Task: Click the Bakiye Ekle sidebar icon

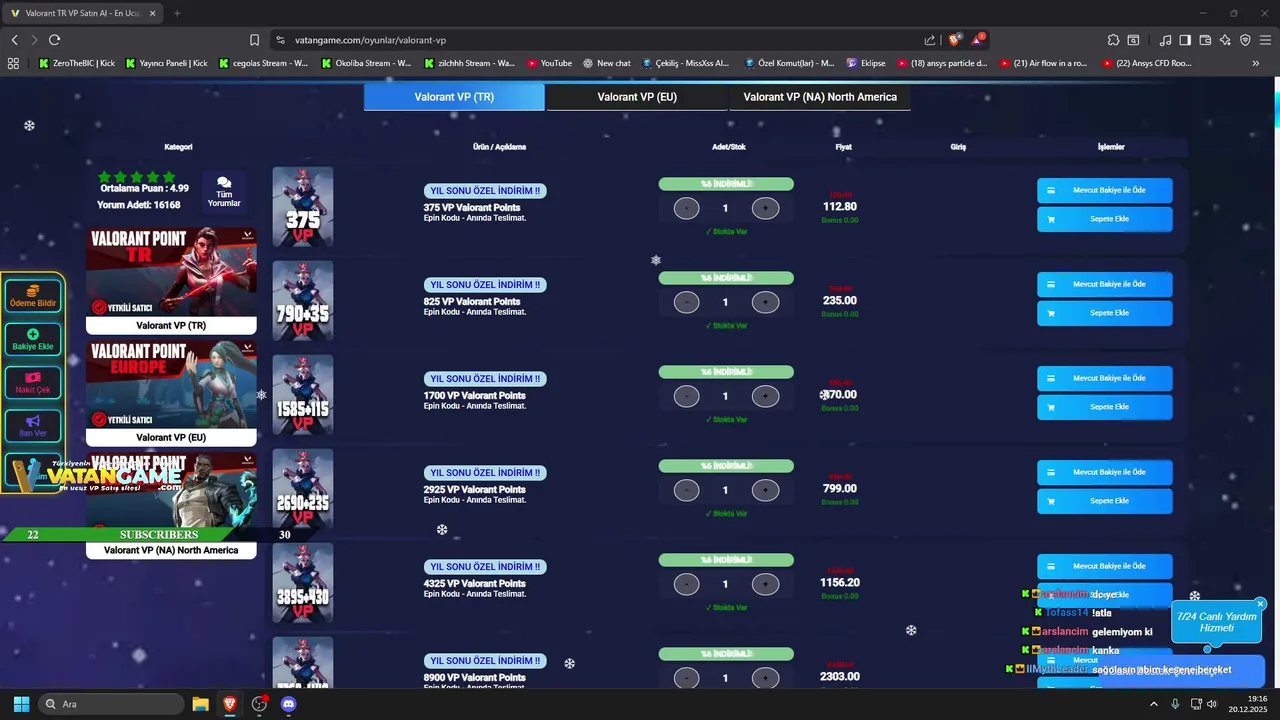Action: 33,339
